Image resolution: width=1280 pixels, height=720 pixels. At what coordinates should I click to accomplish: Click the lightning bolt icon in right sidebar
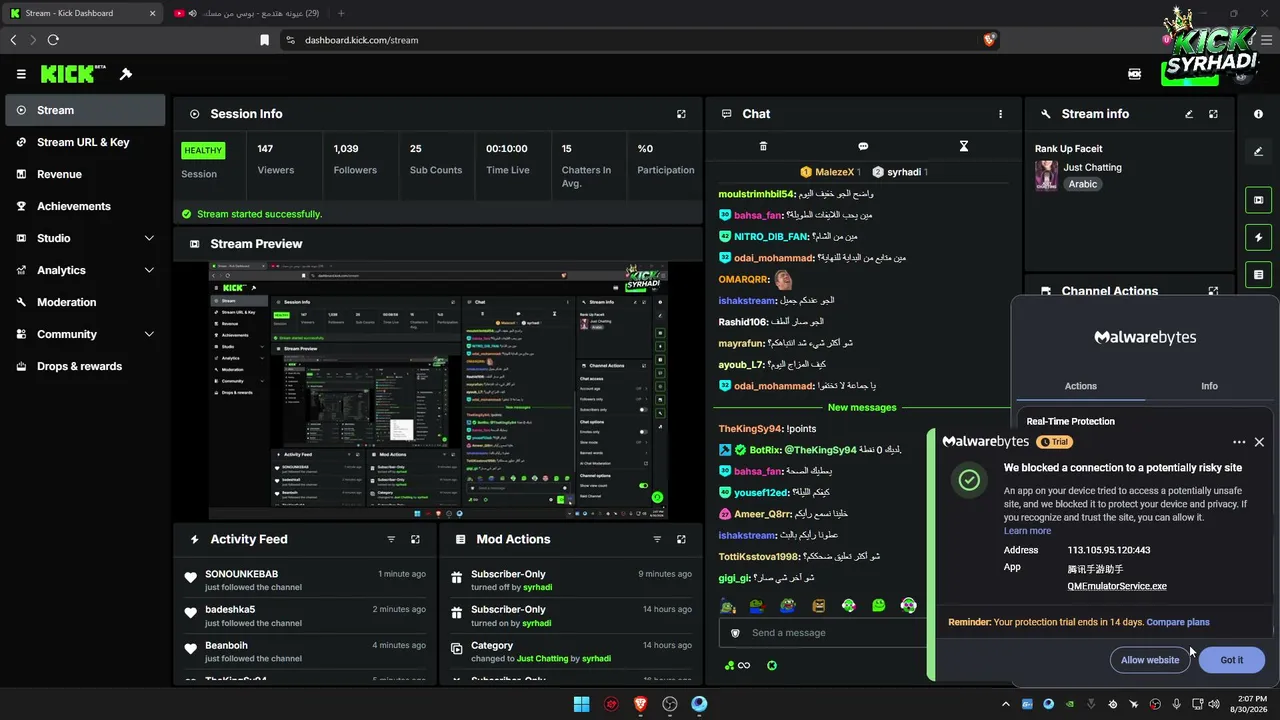[x=1258, y=237]
